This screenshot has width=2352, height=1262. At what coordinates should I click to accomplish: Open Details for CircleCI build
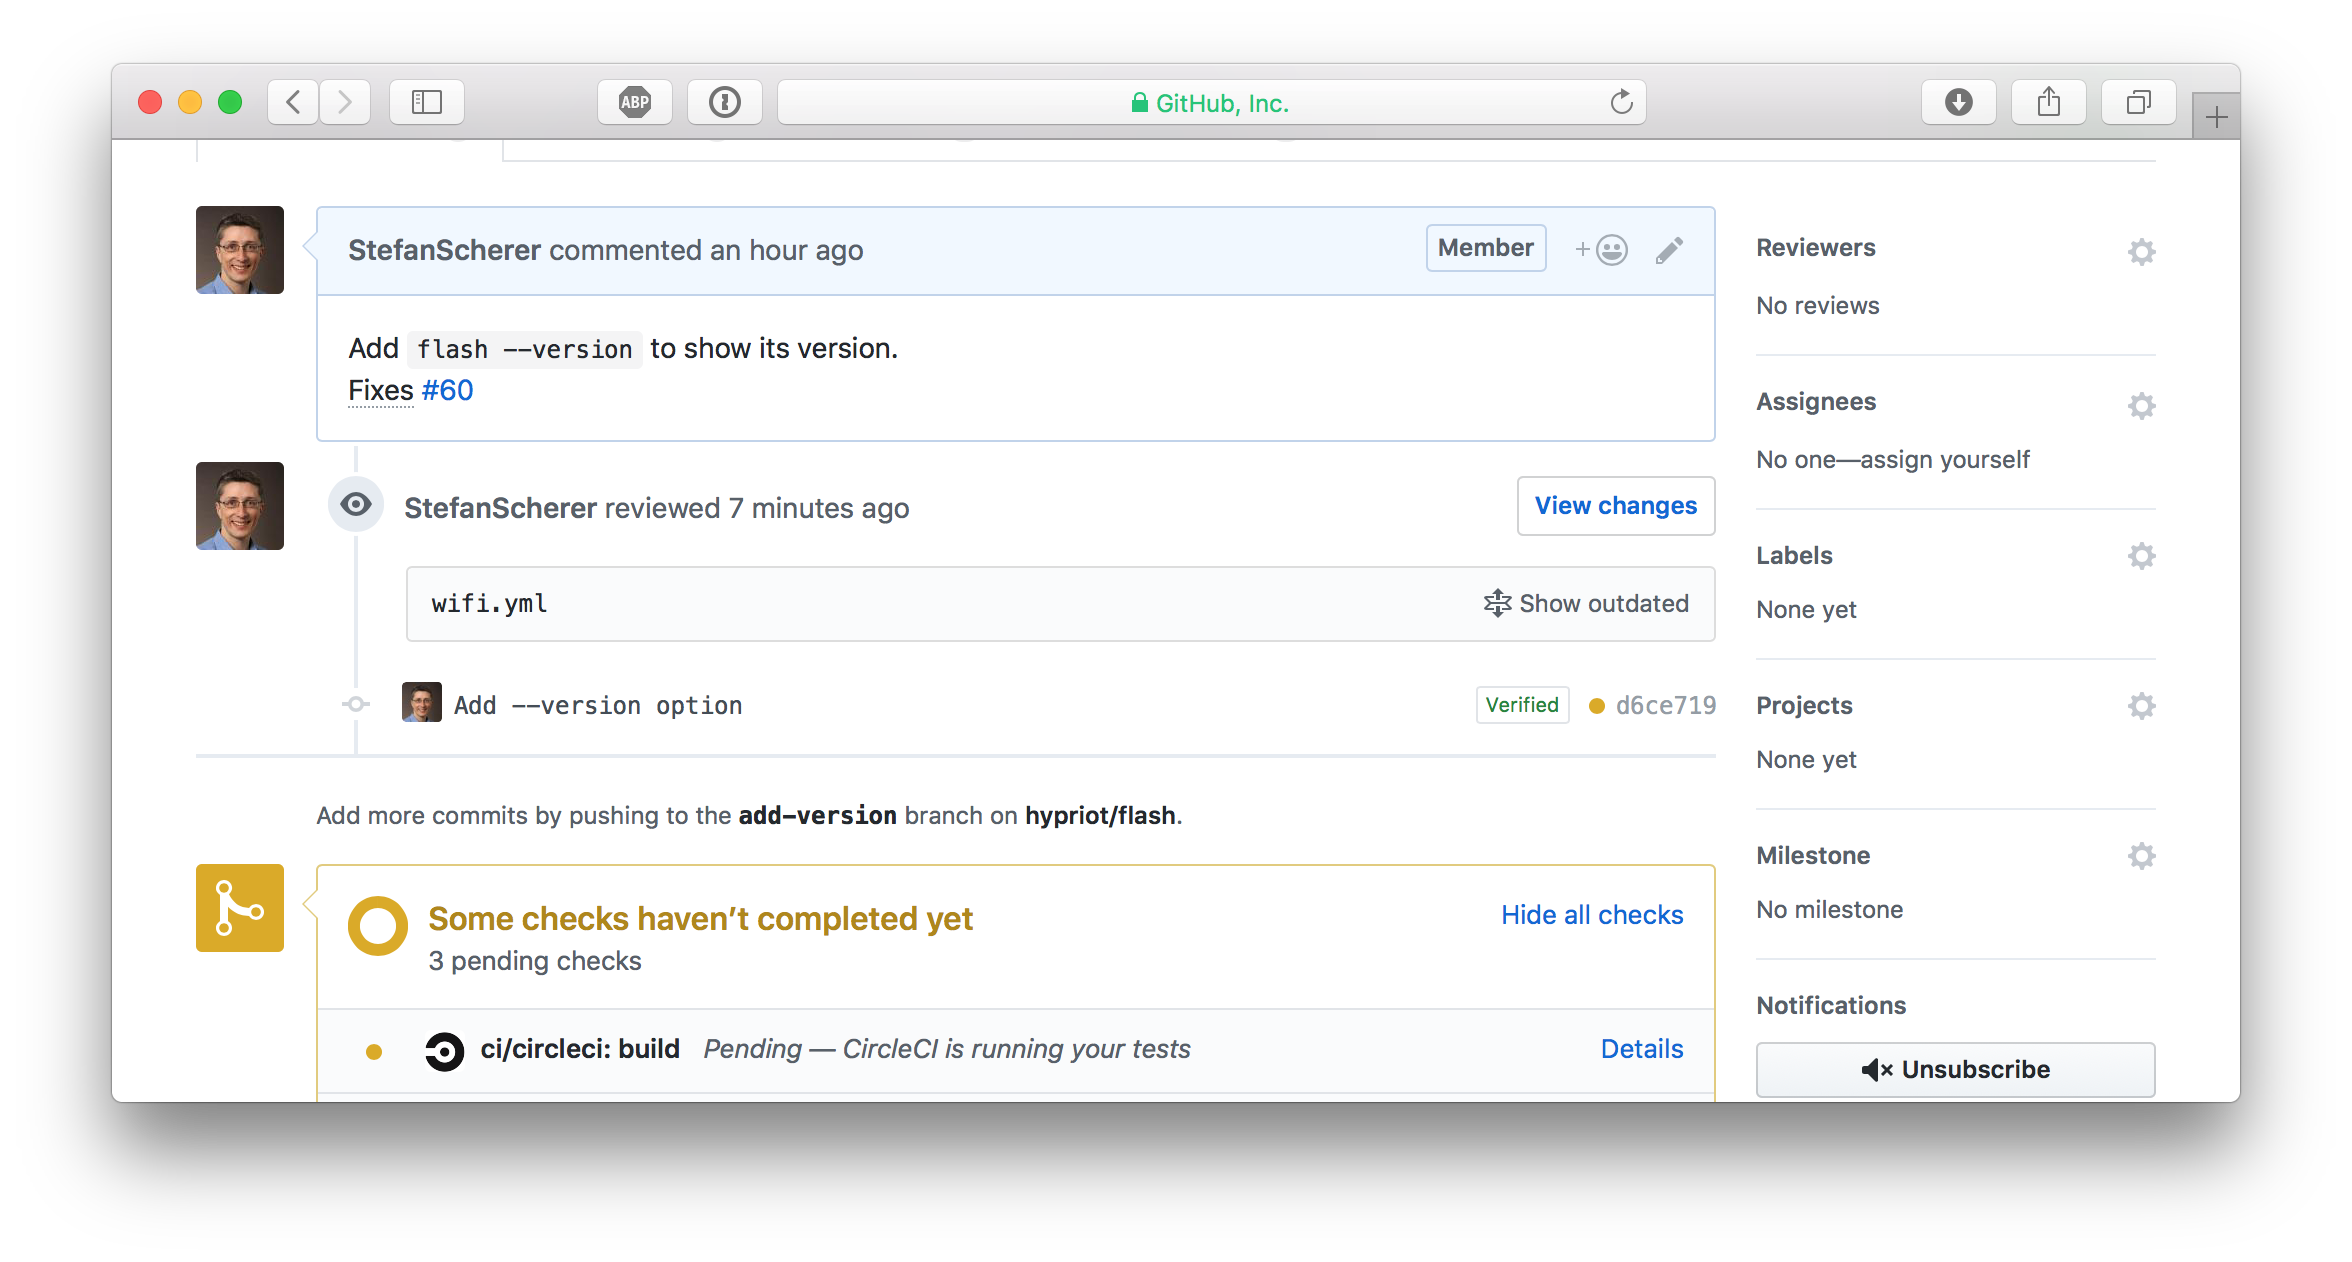(1640, 1047)
